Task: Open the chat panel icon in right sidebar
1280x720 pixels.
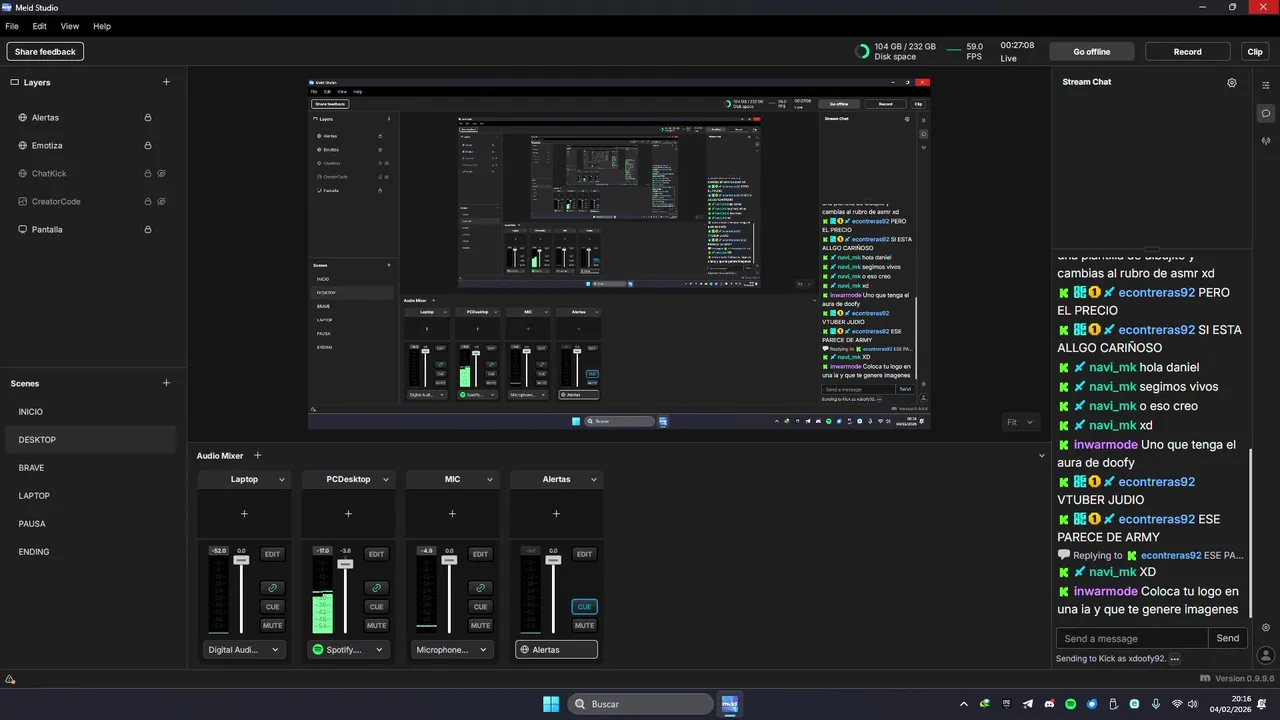Action: pos(1266,113)
